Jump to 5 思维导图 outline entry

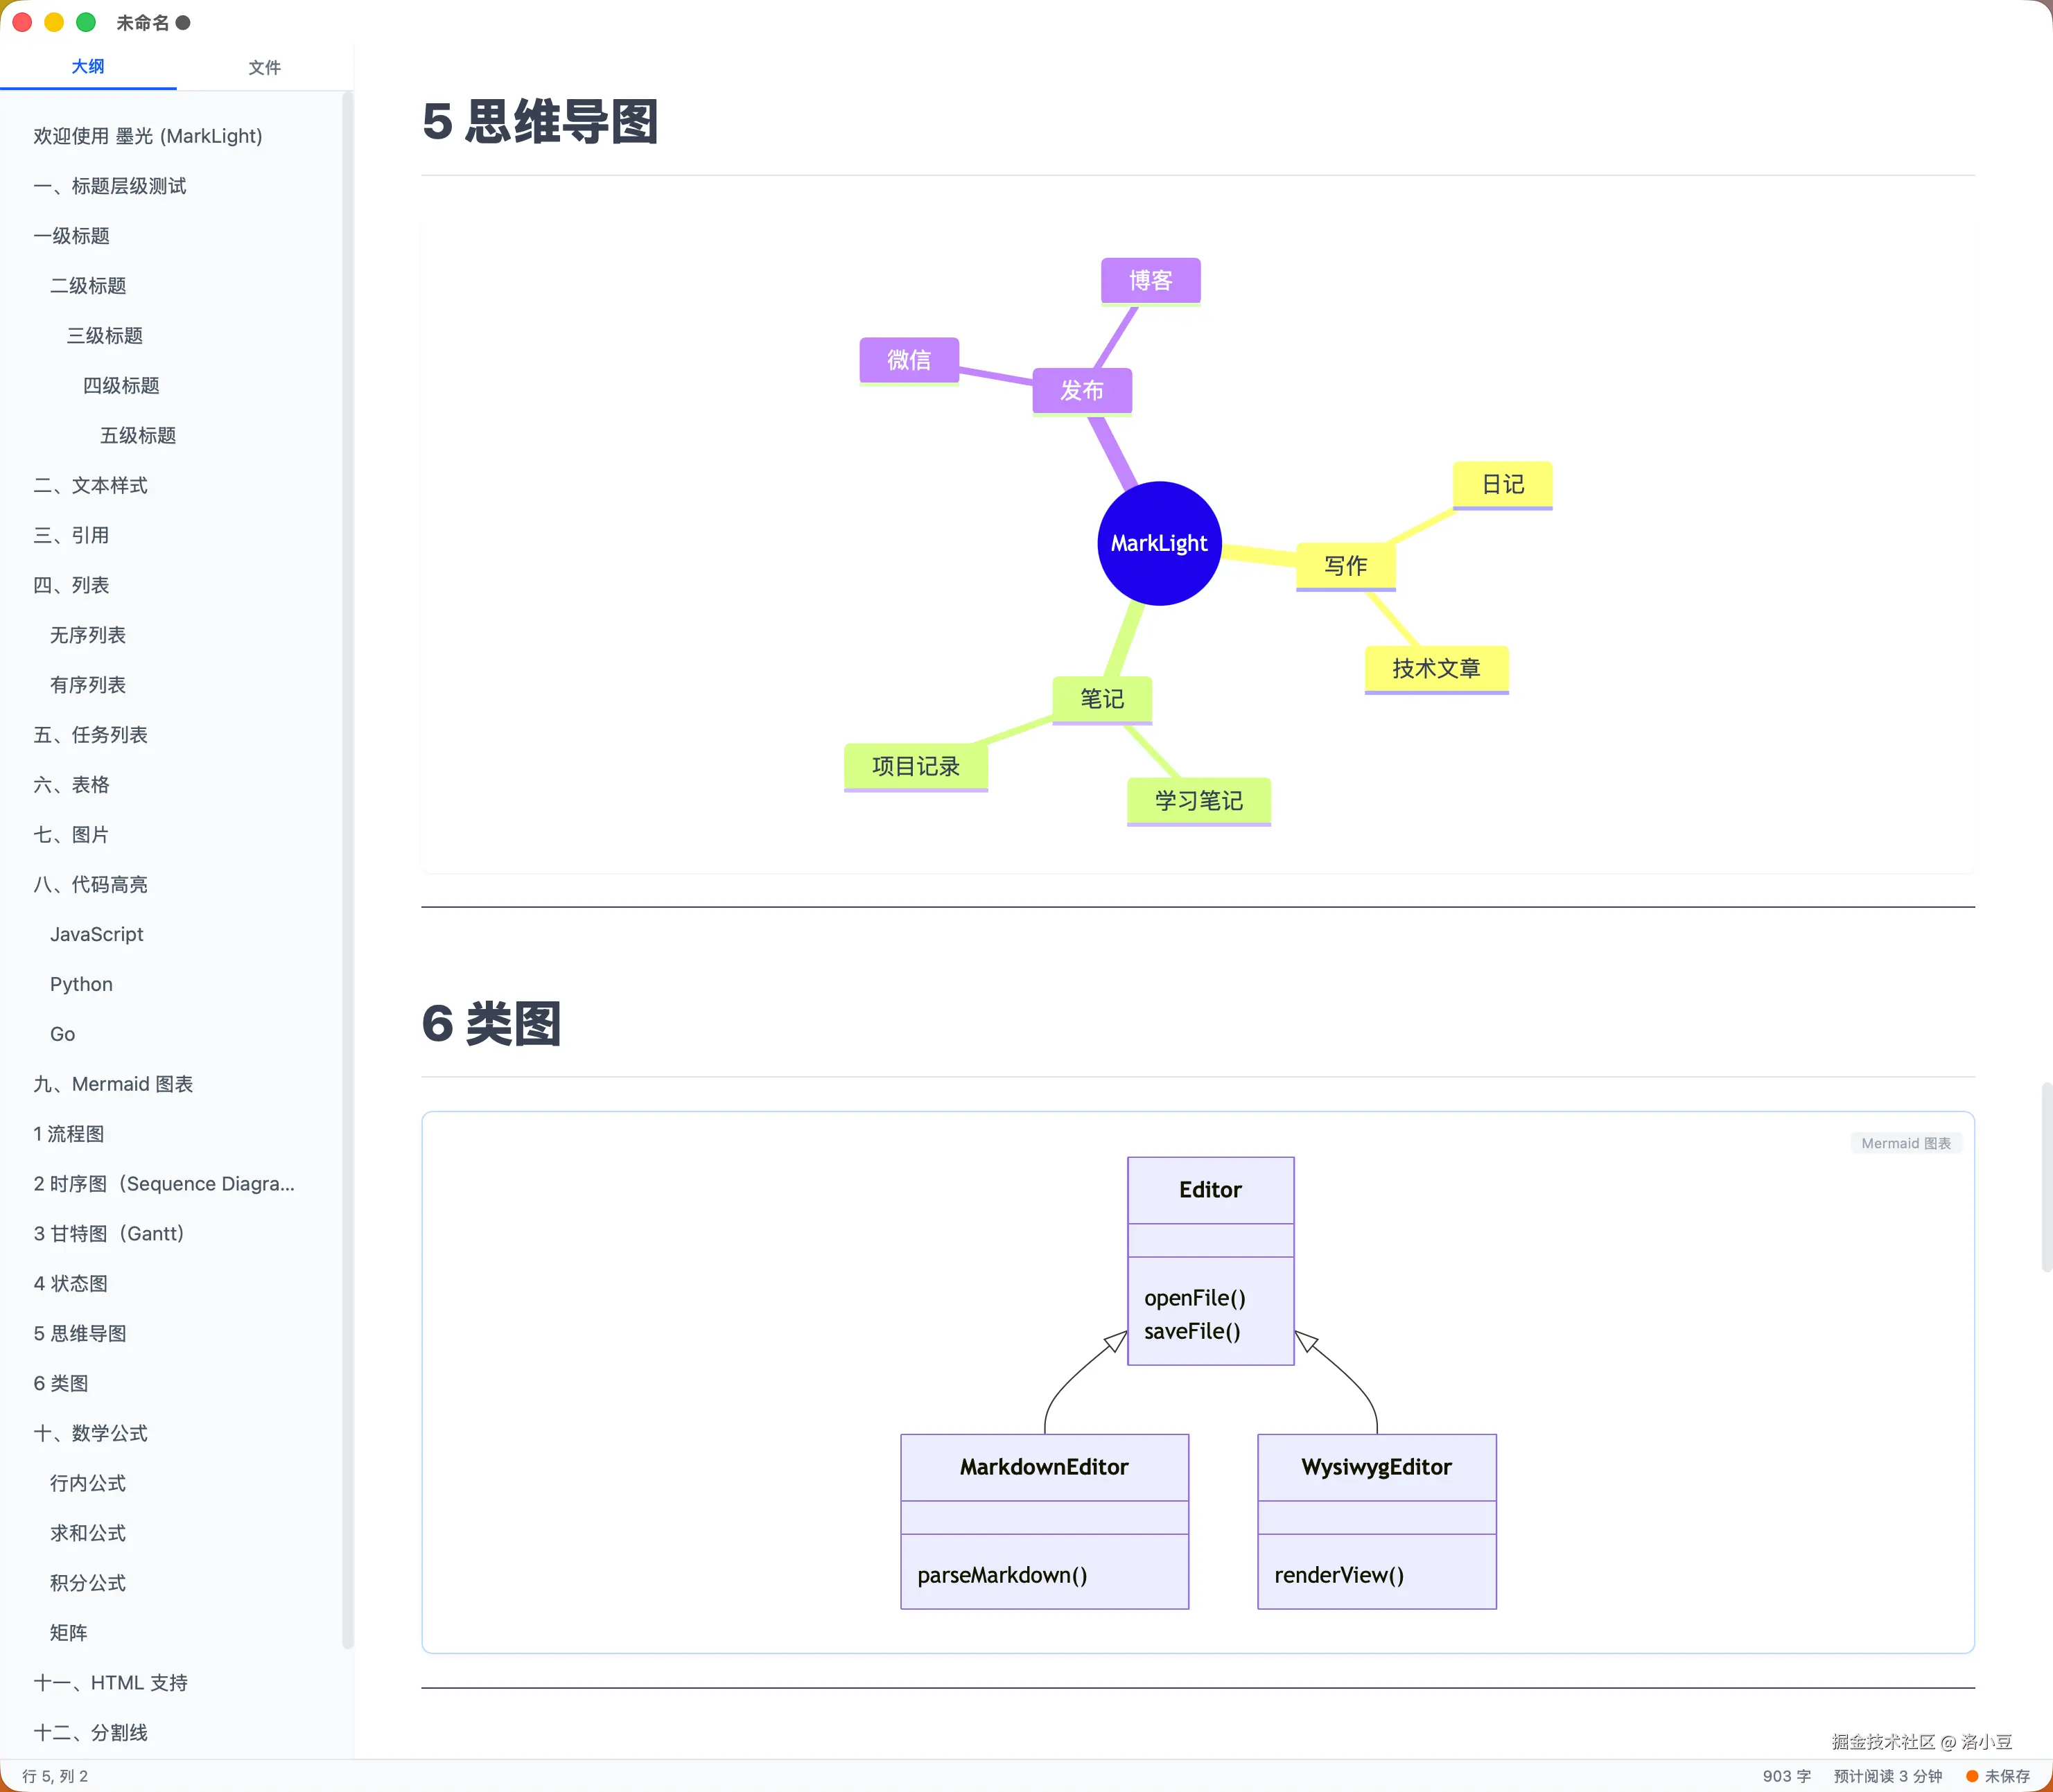[x=80, y=1333]
